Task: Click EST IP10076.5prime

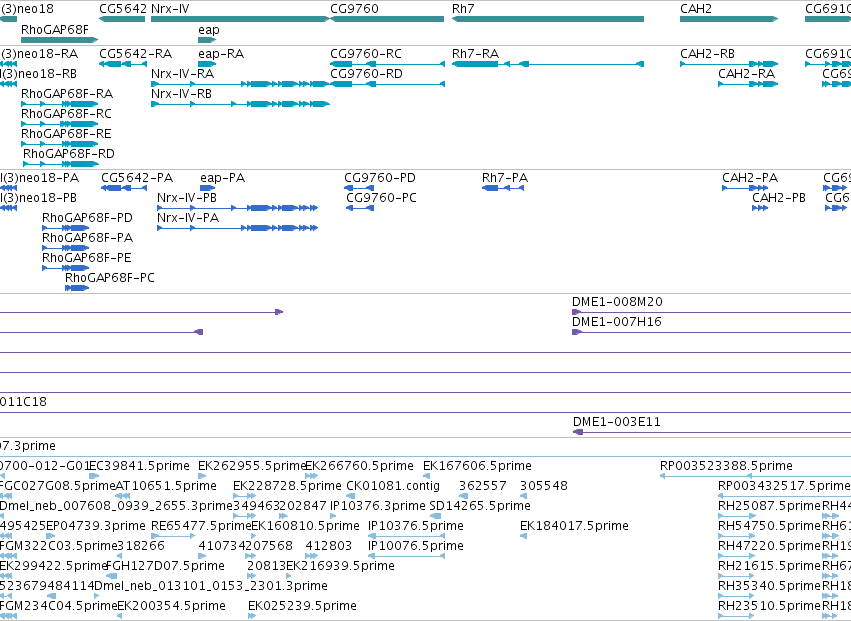Action: tap(406, 556)
